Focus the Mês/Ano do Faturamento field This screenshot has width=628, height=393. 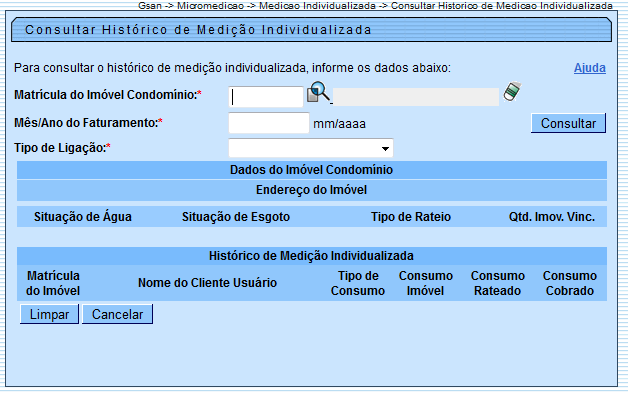click(269, 123)
